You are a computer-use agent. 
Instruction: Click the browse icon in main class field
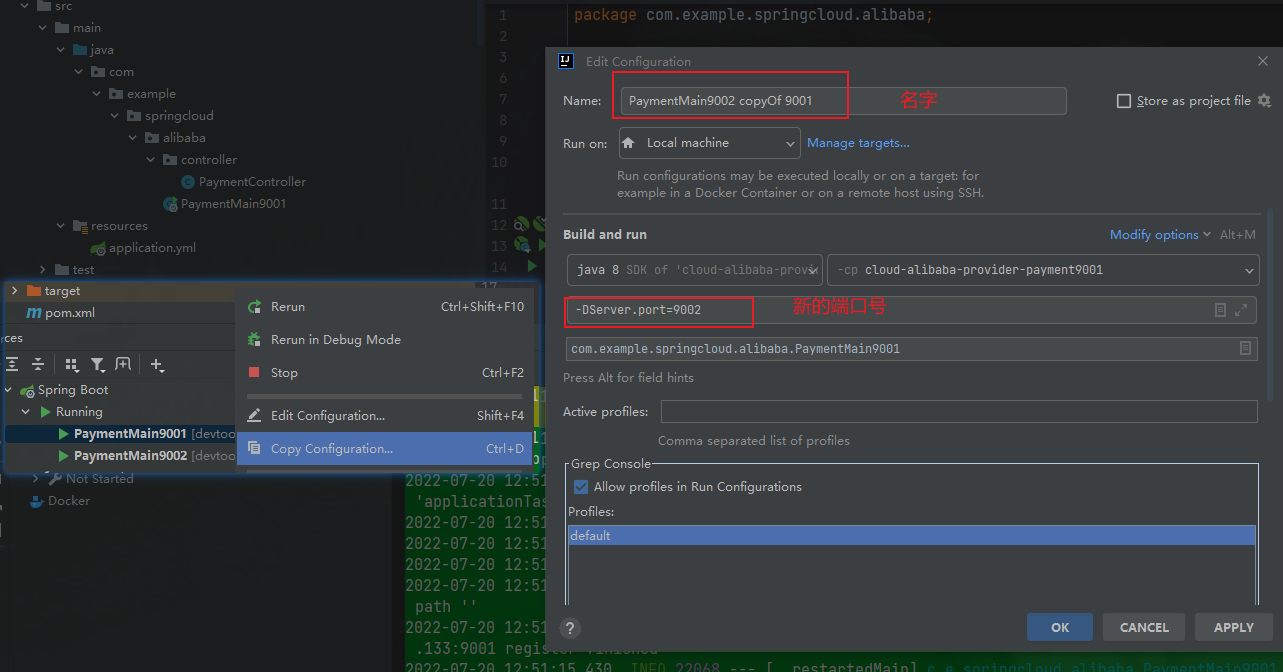coord(1245,348)
